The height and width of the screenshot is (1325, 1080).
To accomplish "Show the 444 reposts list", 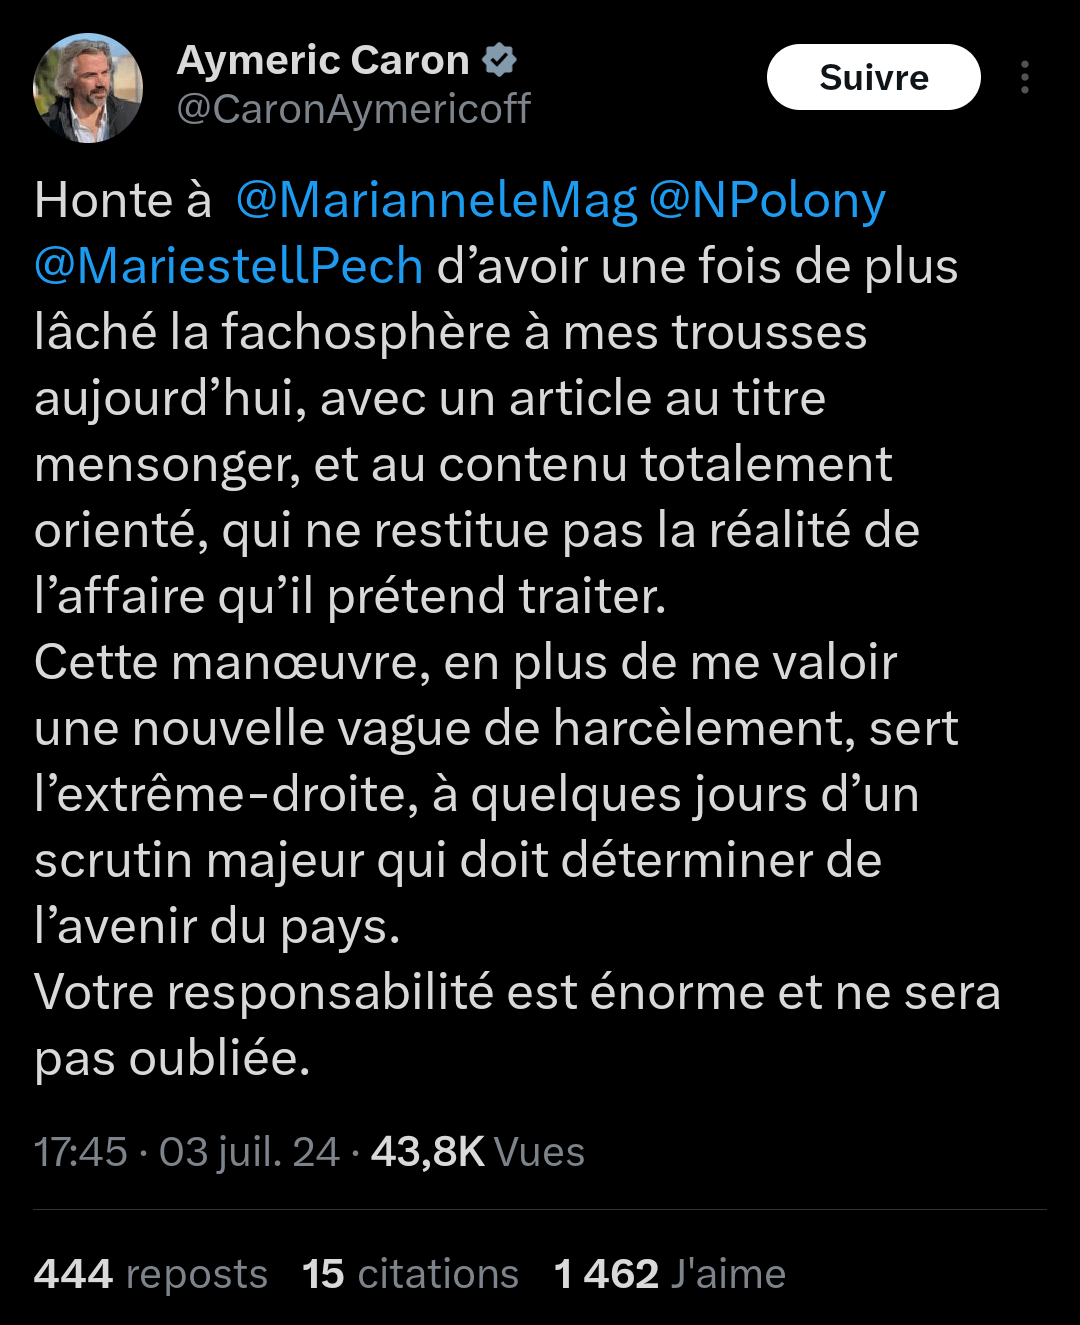I will [151, 1275].
